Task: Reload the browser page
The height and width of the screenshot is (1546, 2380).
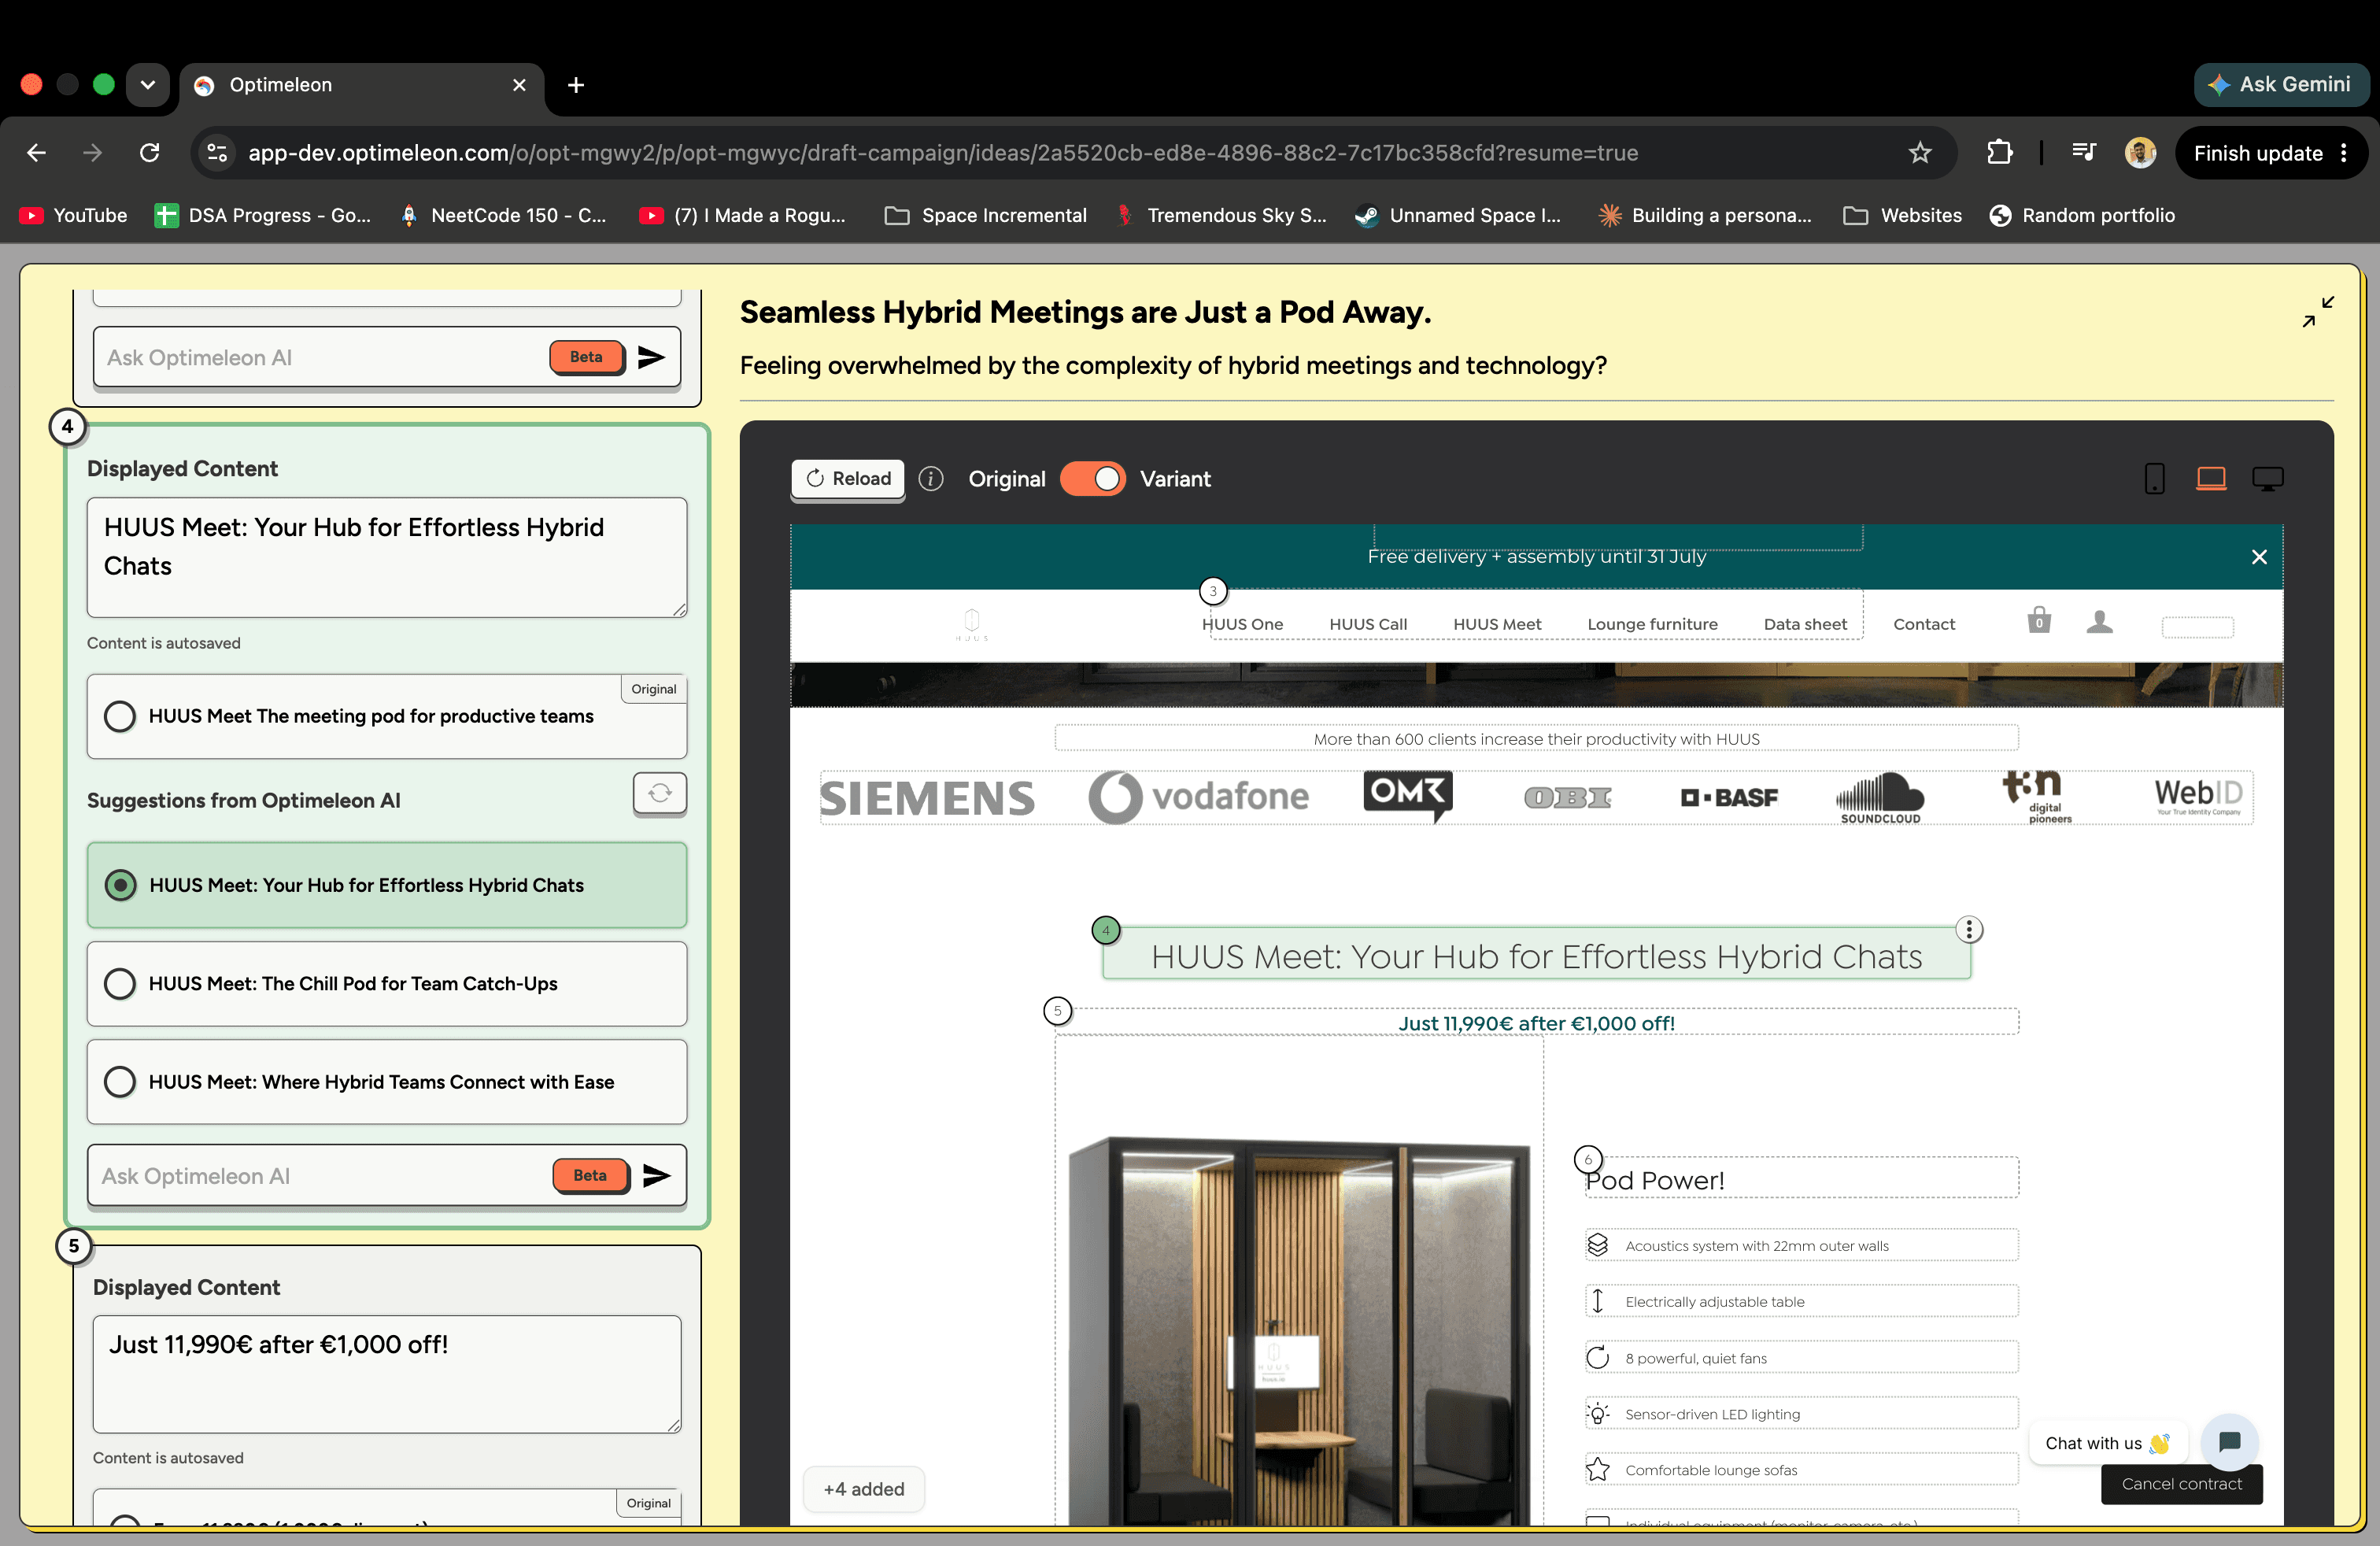Action: (150, 153)
